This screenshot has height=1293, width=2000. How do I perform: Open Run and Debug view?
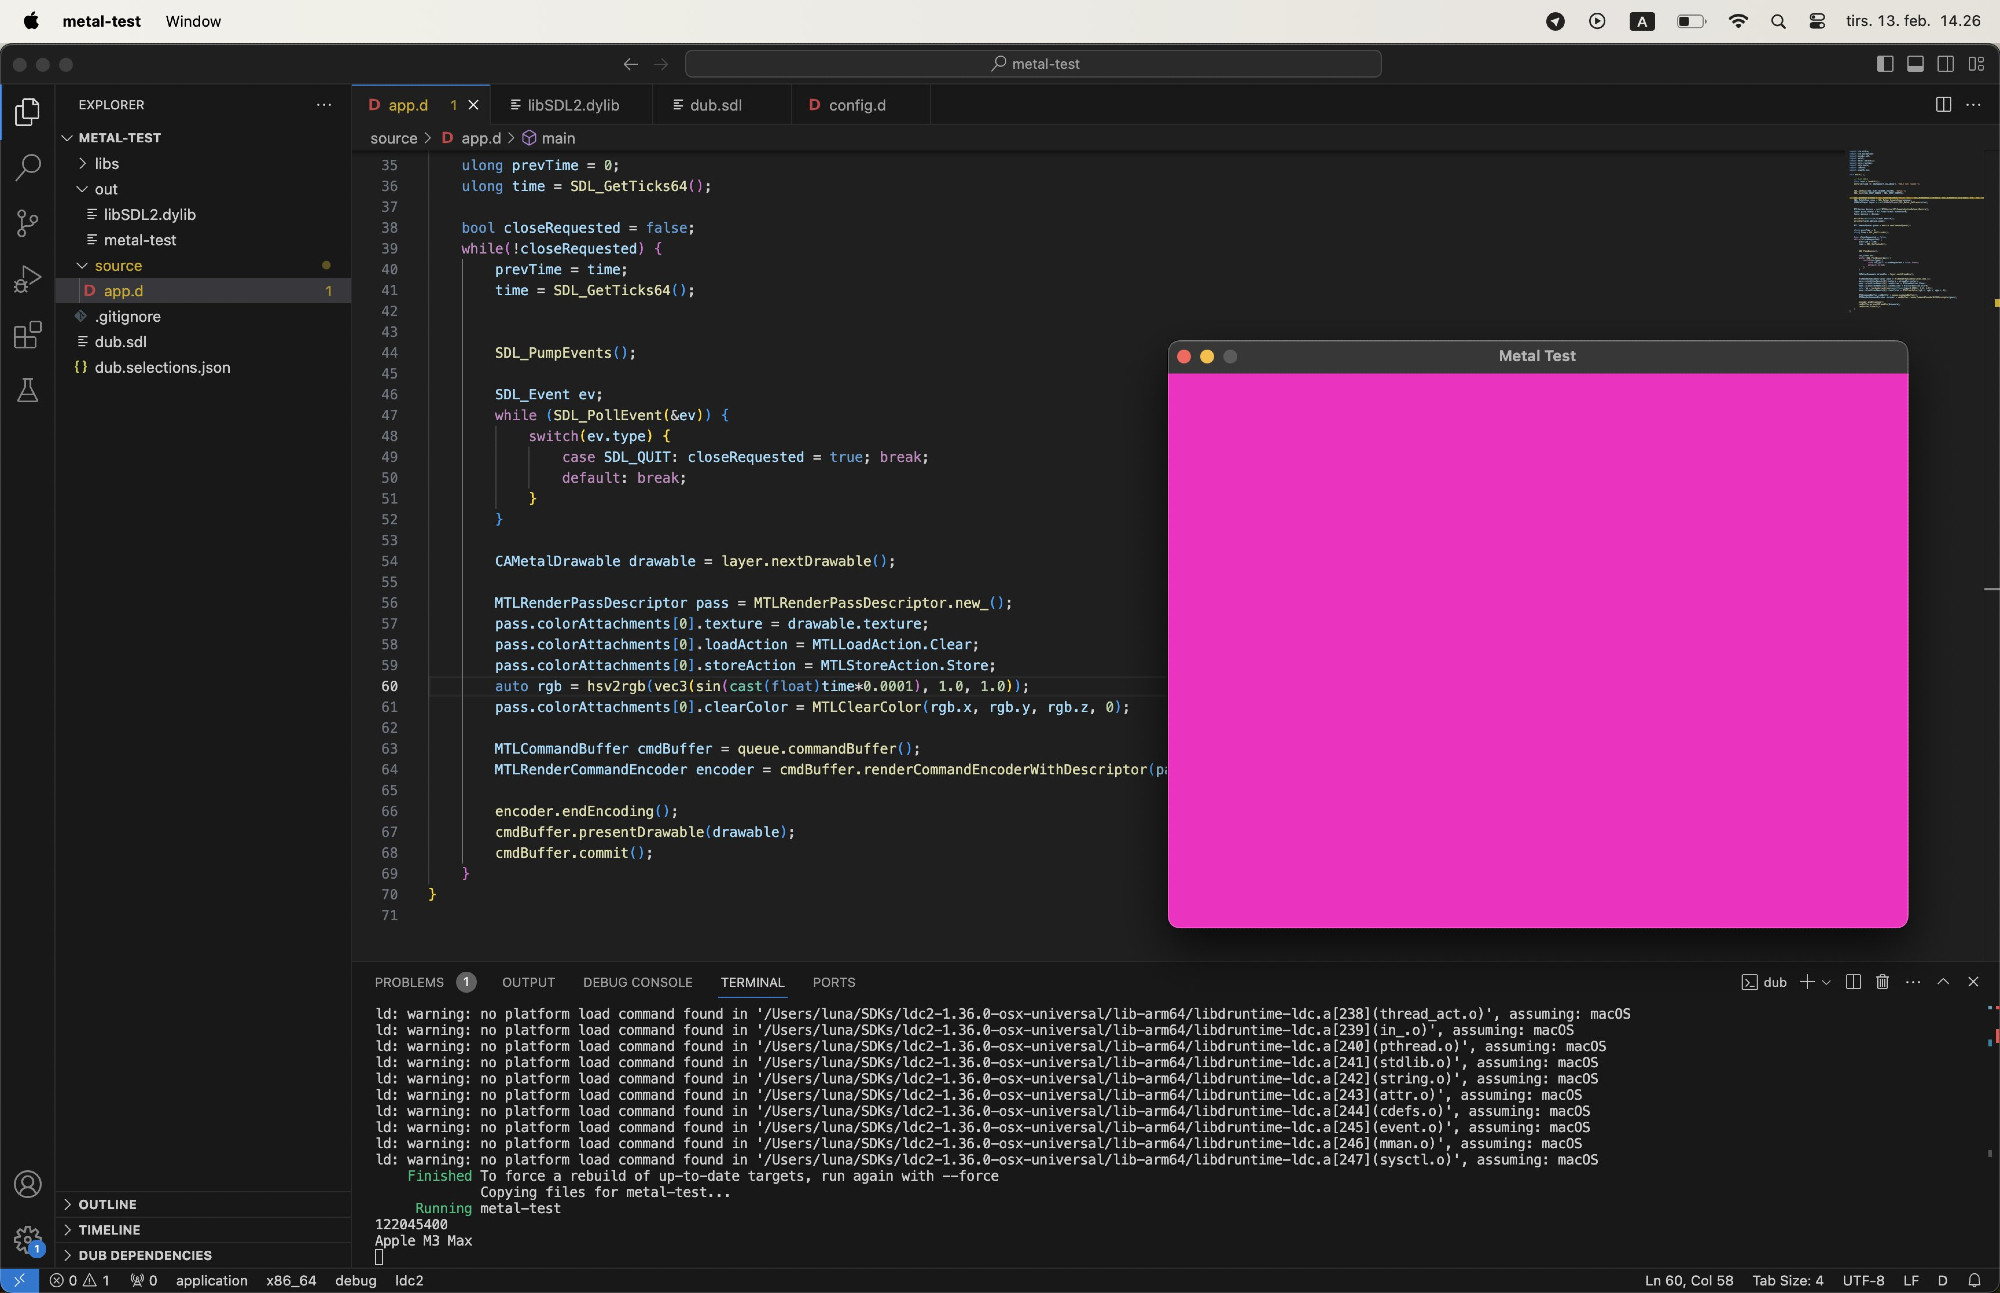tap(27, 279)
